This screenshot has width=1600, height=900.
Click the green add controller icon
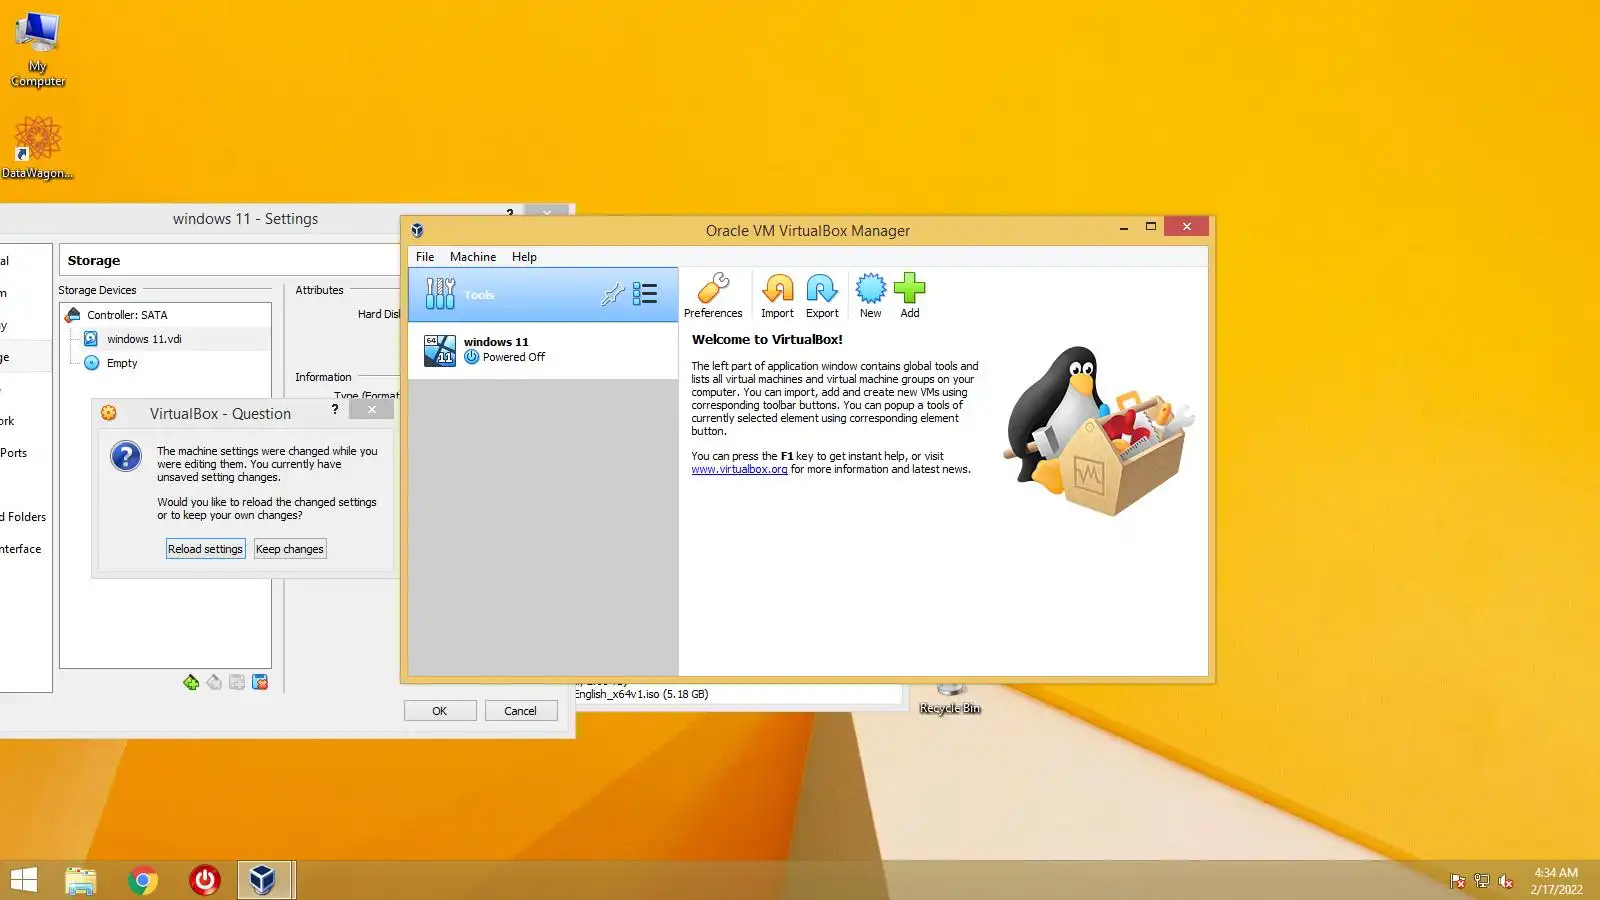click(191, 682)
